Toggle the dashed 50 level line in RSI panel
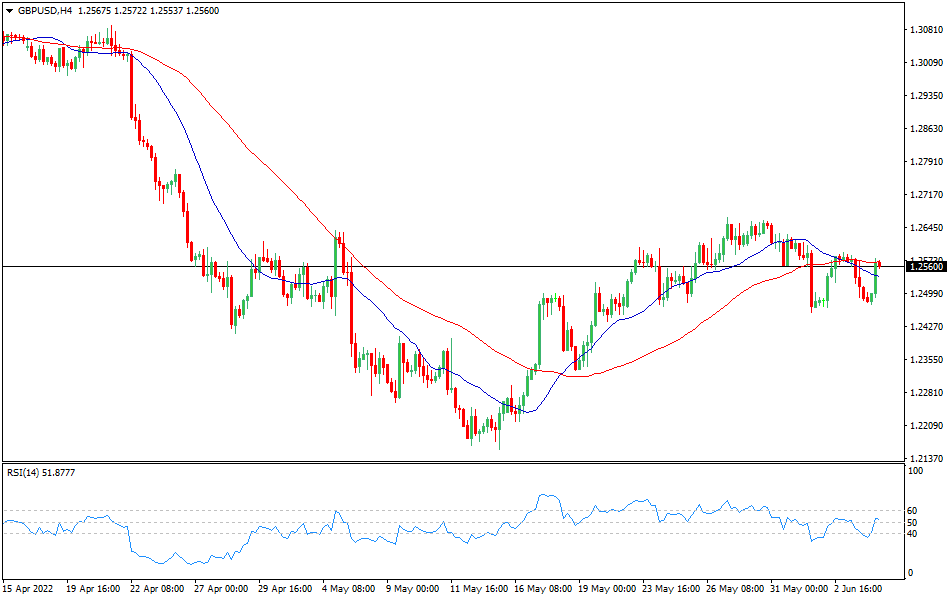950x600 pixels. (x=300, y=521)
